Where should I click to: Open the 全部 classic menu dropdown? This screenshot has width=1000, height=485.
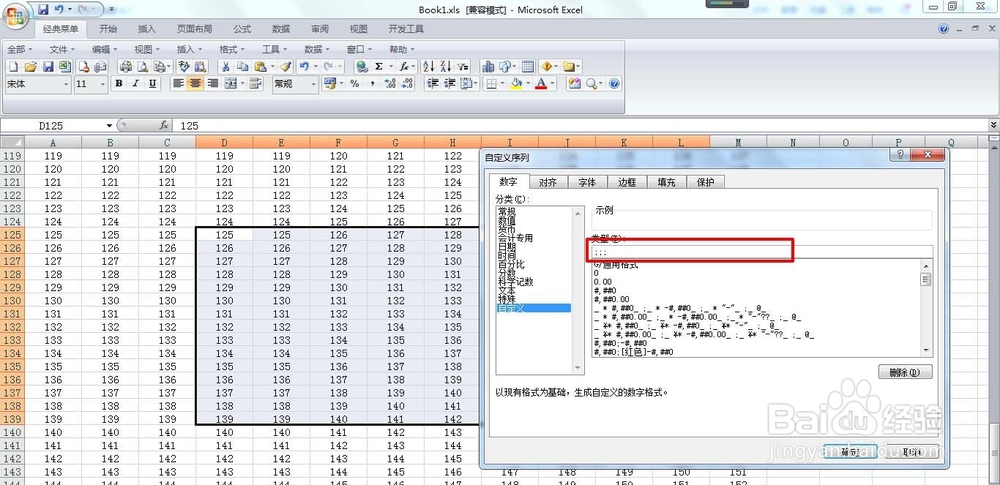click(20, 49)
